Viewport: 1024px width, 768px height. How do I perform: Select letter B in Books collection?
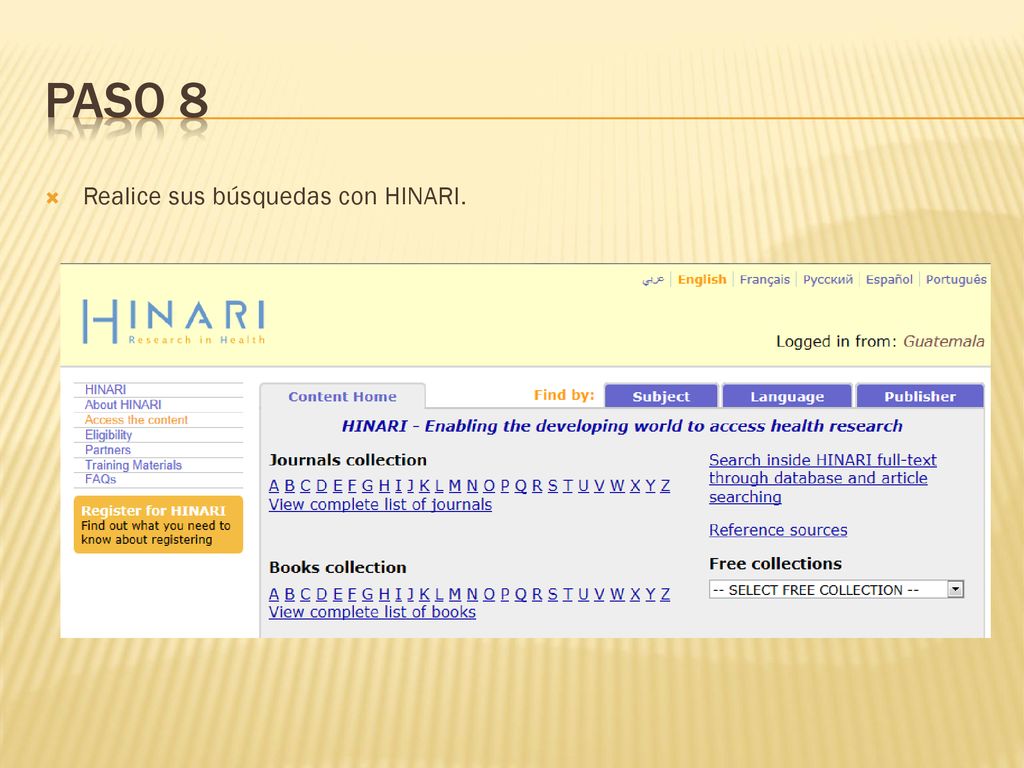289,594
